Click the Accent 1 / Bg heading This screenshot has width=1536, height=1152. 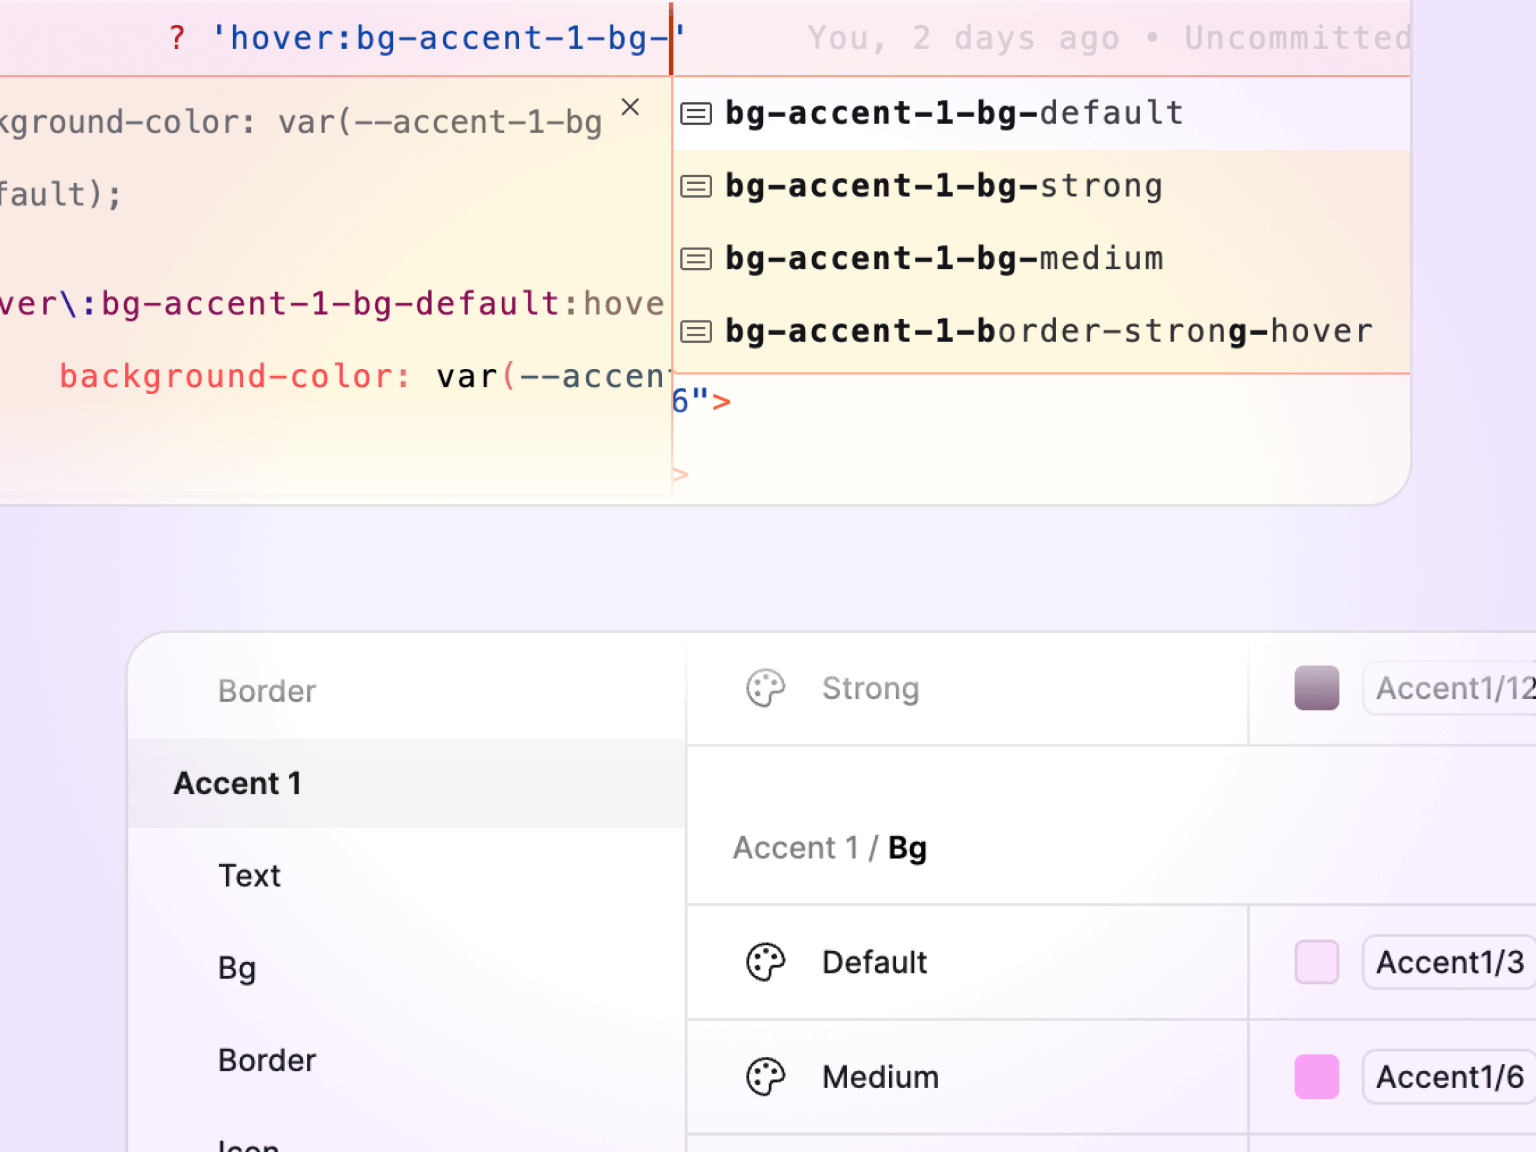pyautogui.click(x=830, y=848)
